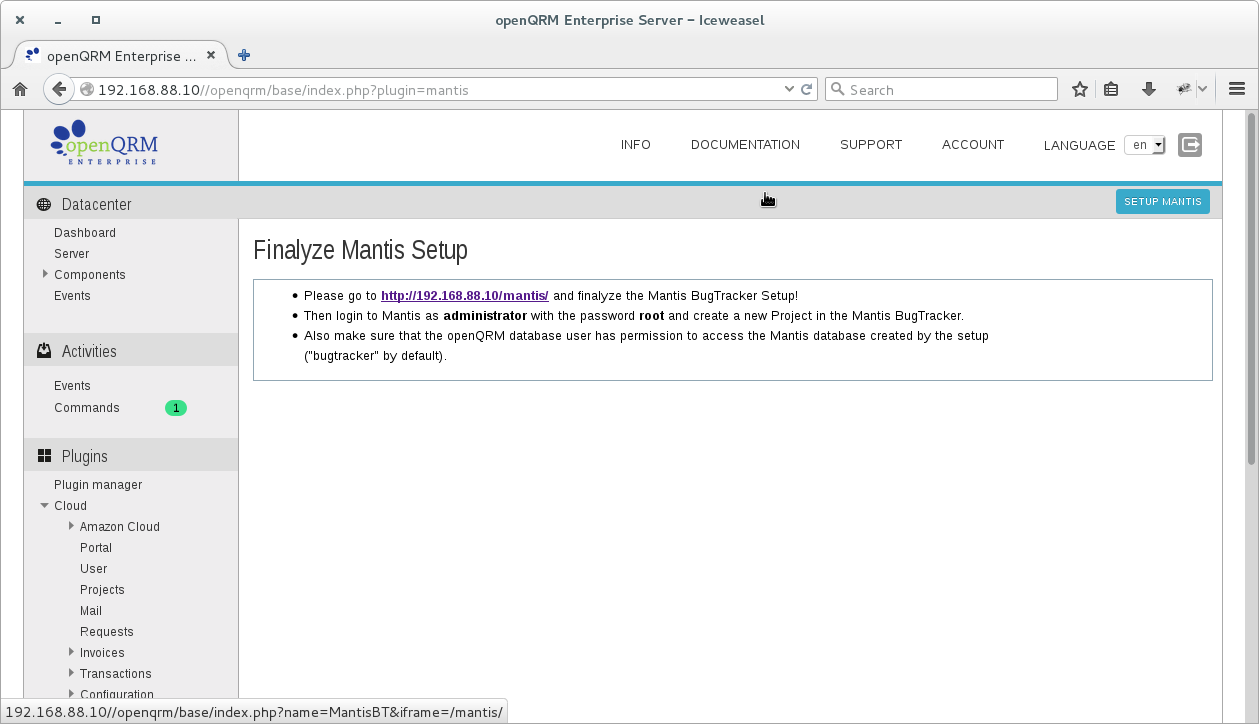Viewport: 1259px width, 724px height.
Task: Open the INFO menu
Action: 635,145
